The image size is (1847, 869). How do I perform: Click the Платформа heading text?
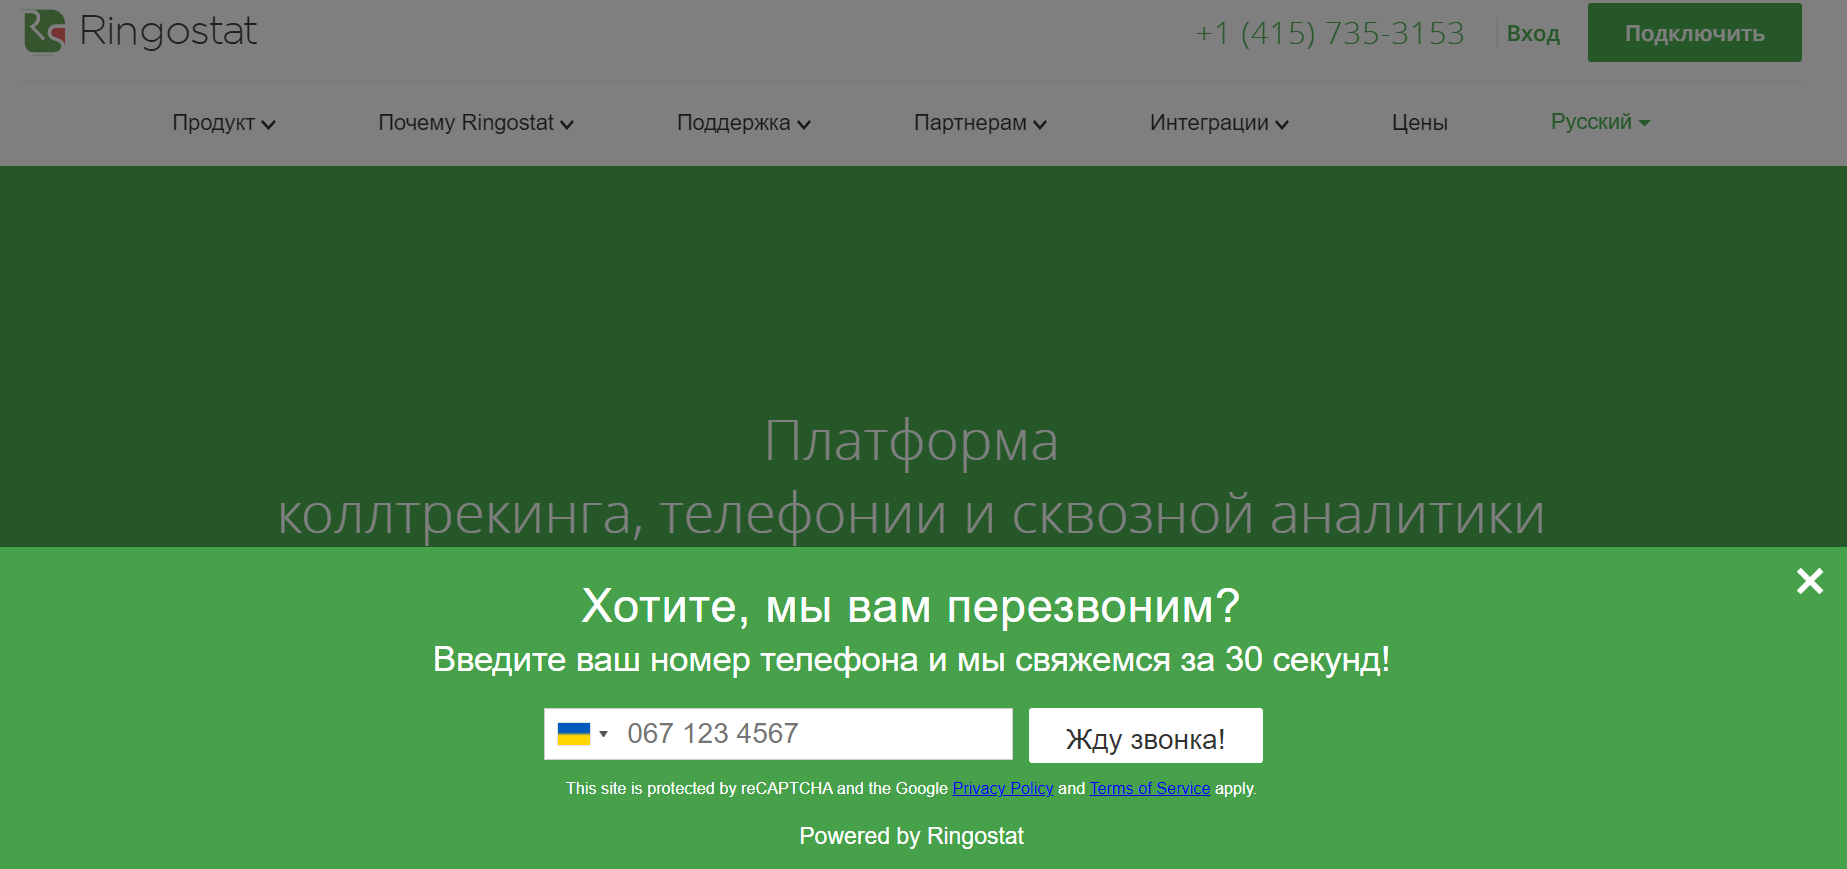[x=911, y=441]
